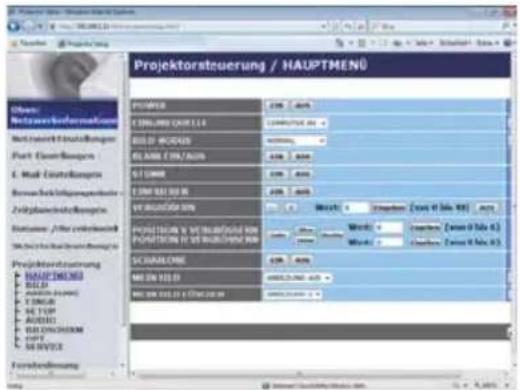Select OPT. under Projektorsteuerung

click(x=35, y=338)
